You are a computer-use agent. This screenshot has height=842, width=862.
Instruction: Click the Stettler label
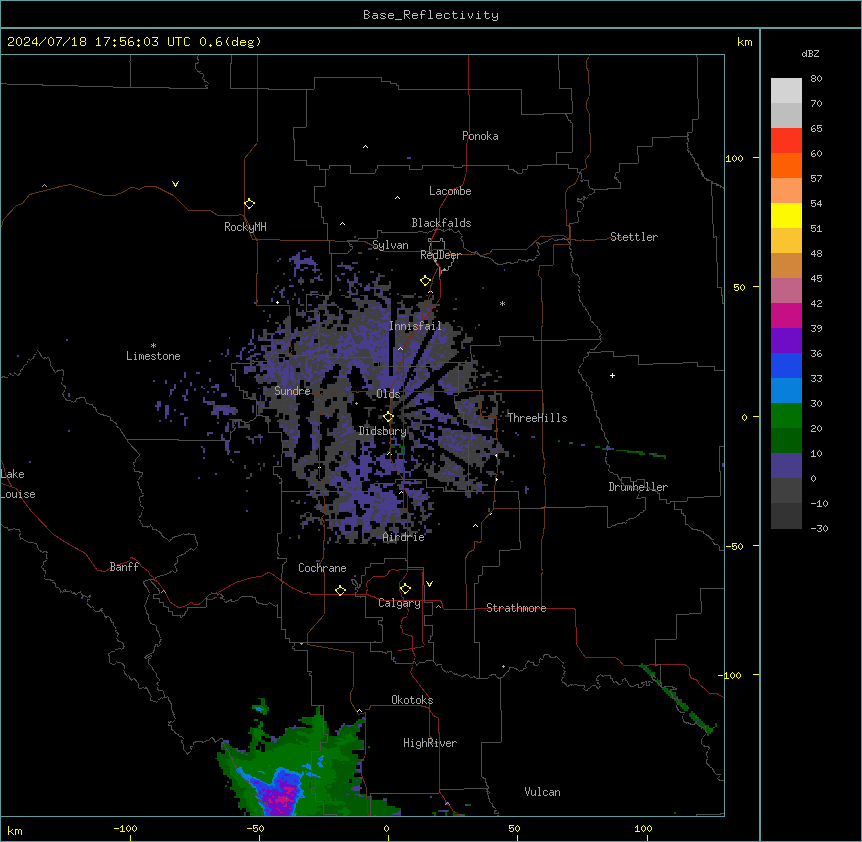634,237
